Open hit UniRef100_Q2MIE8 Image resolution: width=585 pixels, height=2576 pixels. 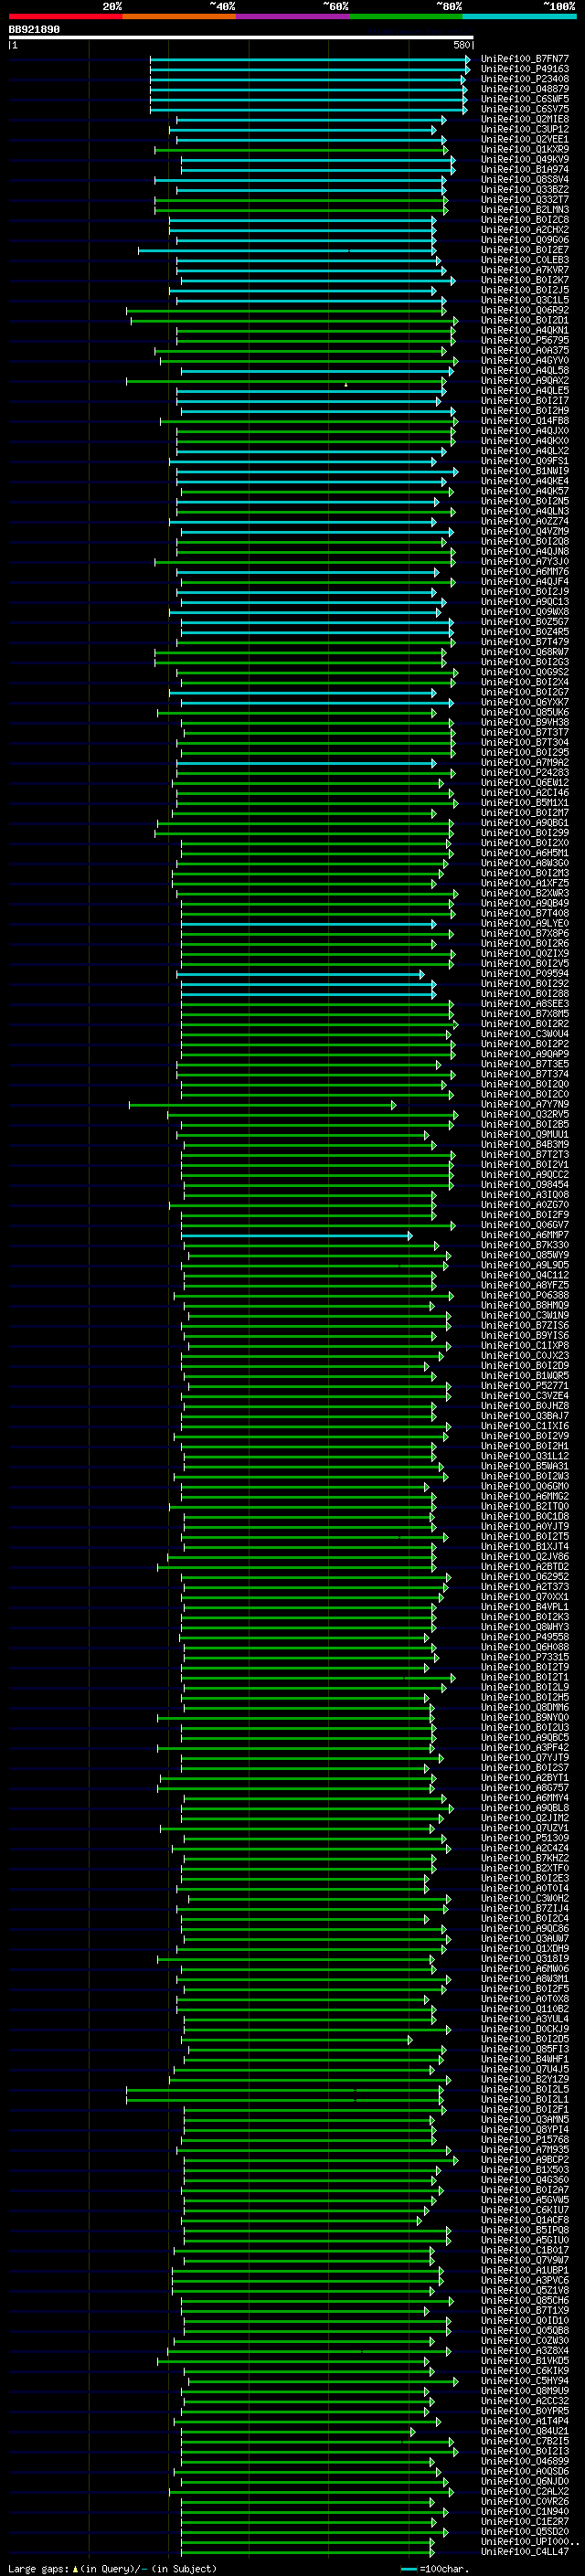[x=525, y=119]
